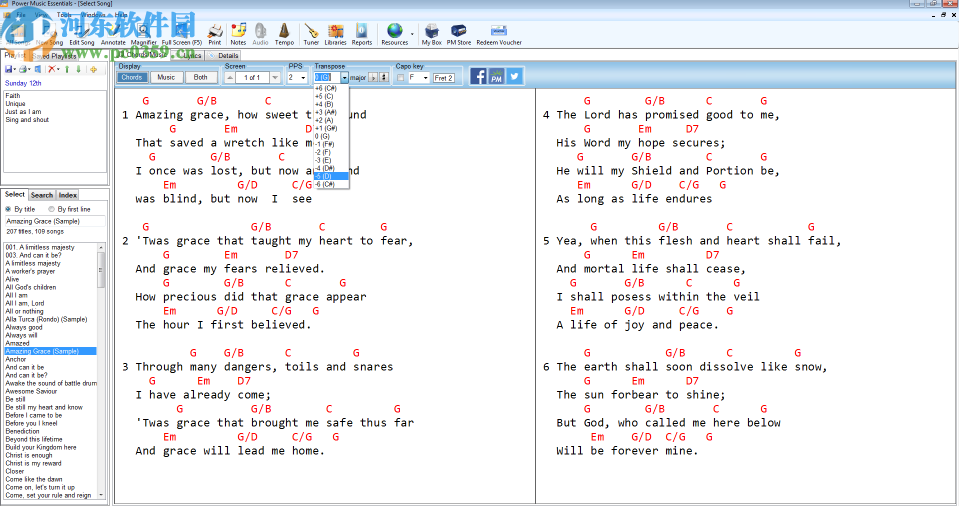Select the 'By first line' radio button
This screenshot has height=506, width=959.
click(x=52, y=209)
